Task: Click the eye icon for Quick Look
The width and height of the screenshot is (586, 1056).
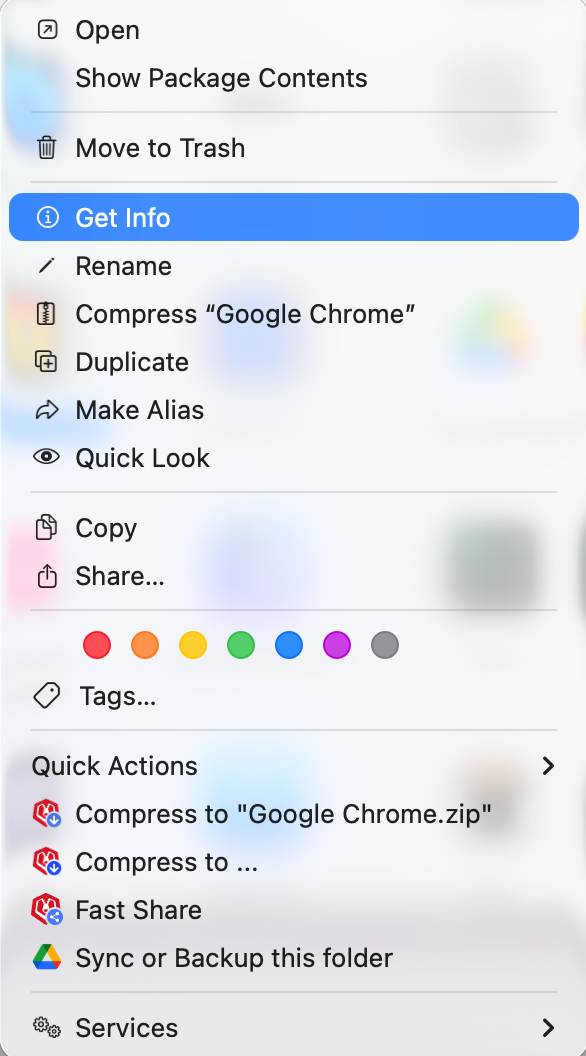Action: click(x=46, y=457)
